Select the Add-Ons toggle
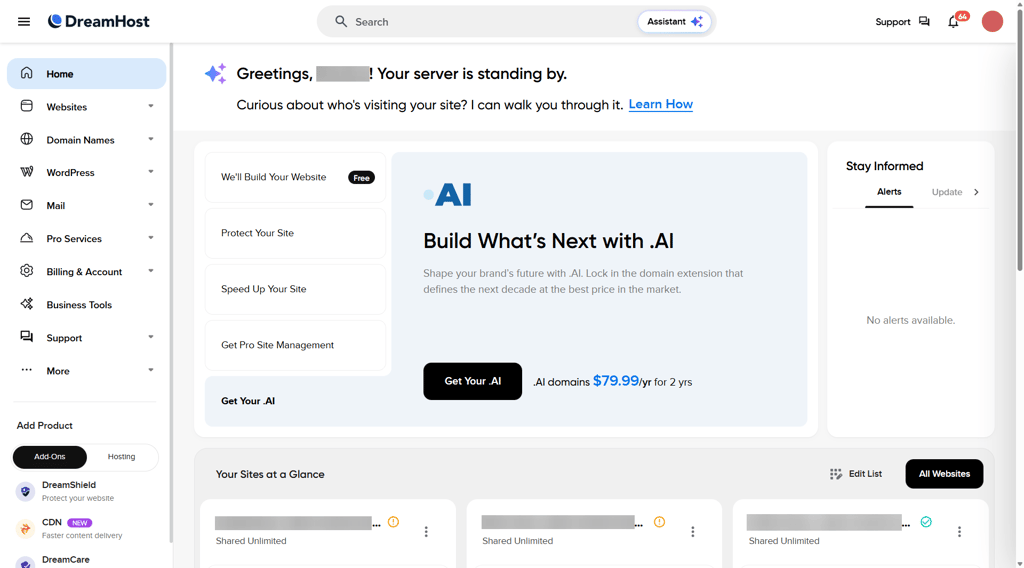The image size is (1024, 568). pyautogui.click(x=50, y=457)
